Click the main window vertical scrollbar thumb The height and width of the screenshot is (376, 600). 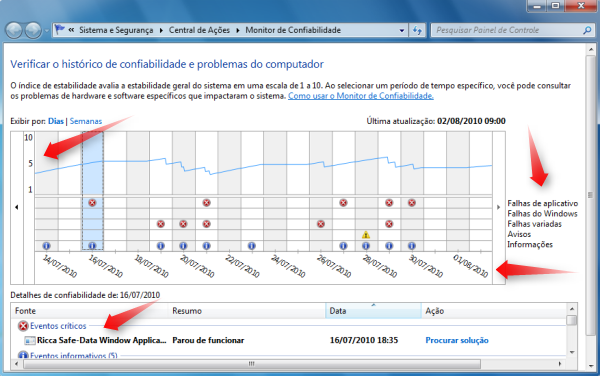(x=590, y=195)
